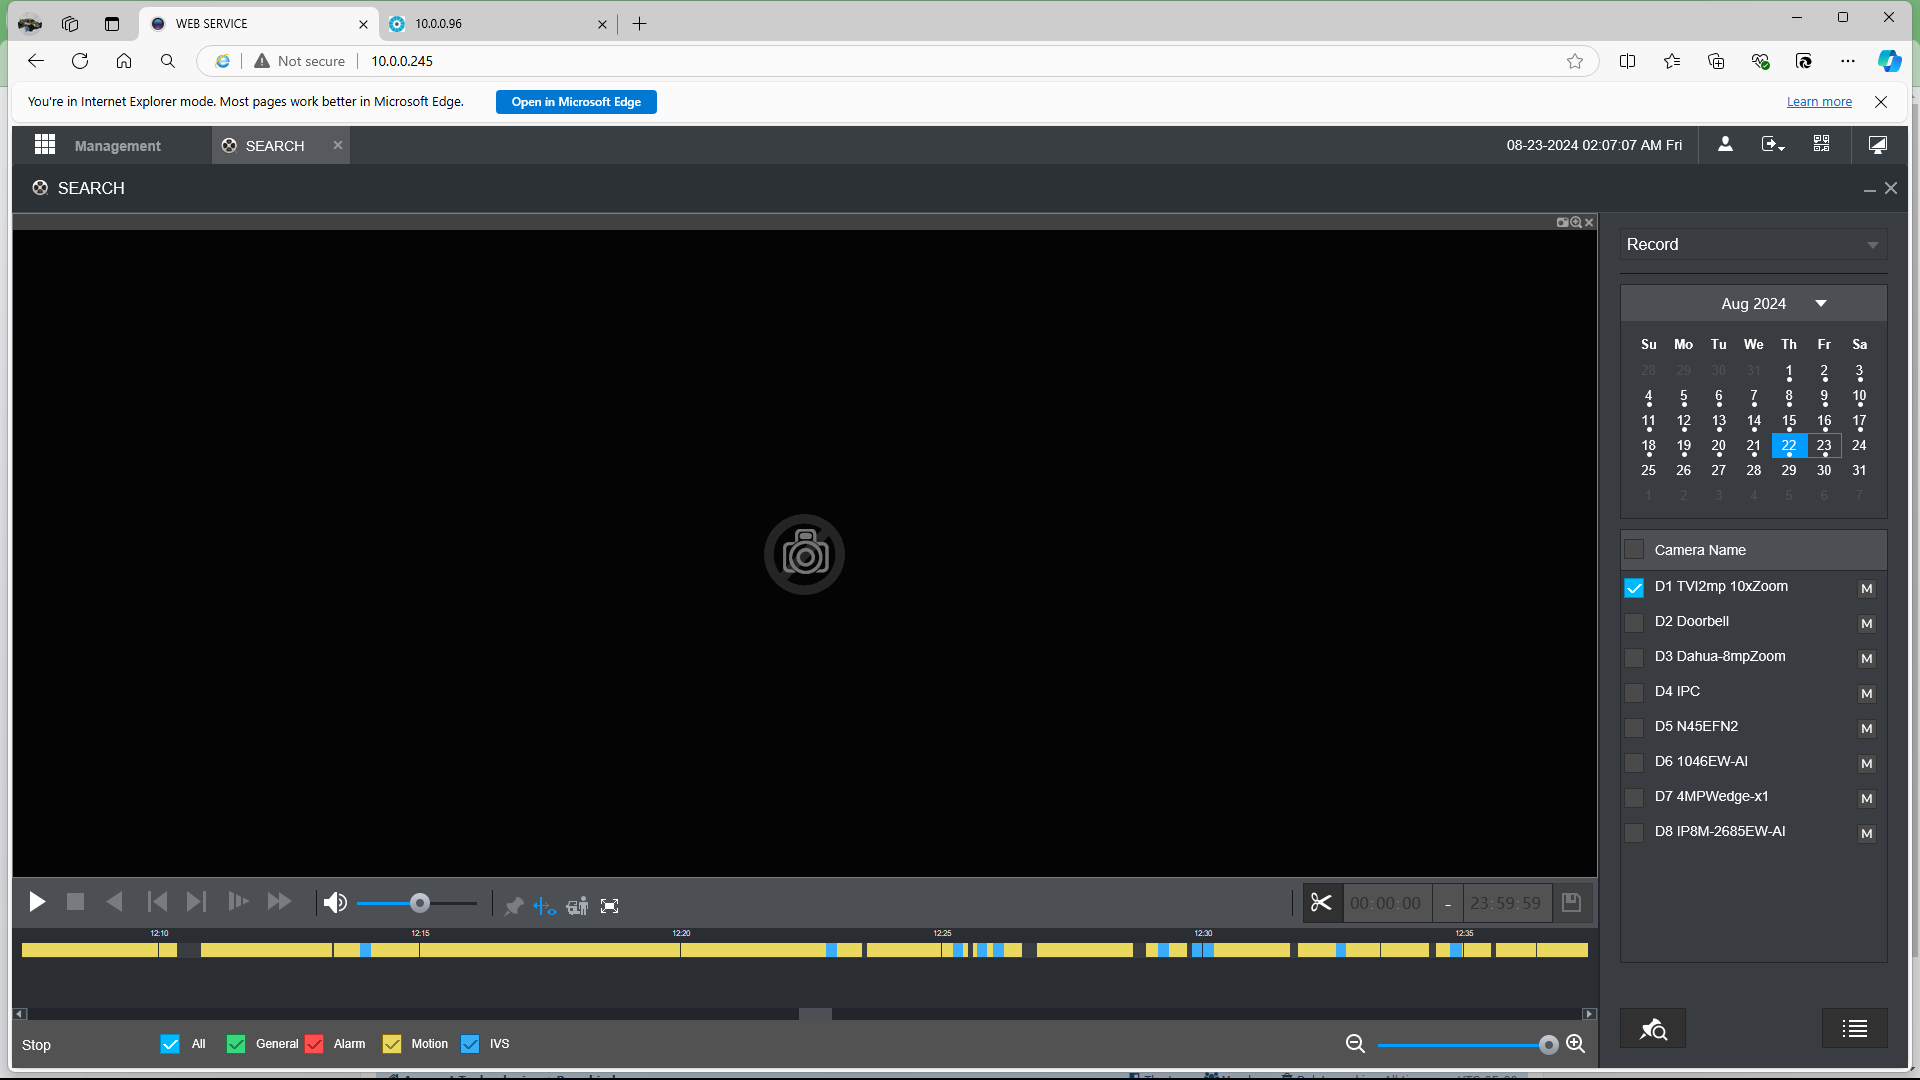Close the SEARCH tab
The width and height of the screenshot is (1920, 1080).
pyautogui.click(x=338, y=145)
